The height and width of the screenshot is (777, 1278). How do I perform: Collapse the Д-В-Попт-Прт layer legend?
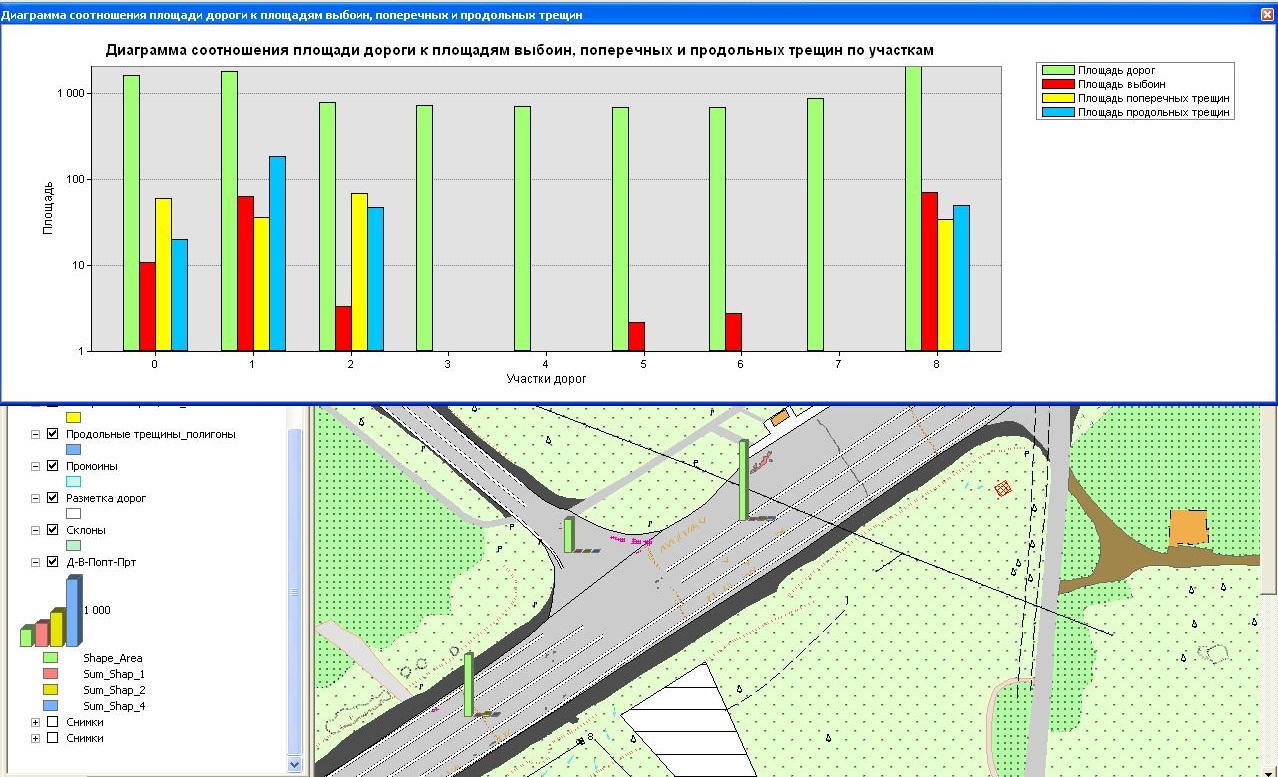[36, 562]
